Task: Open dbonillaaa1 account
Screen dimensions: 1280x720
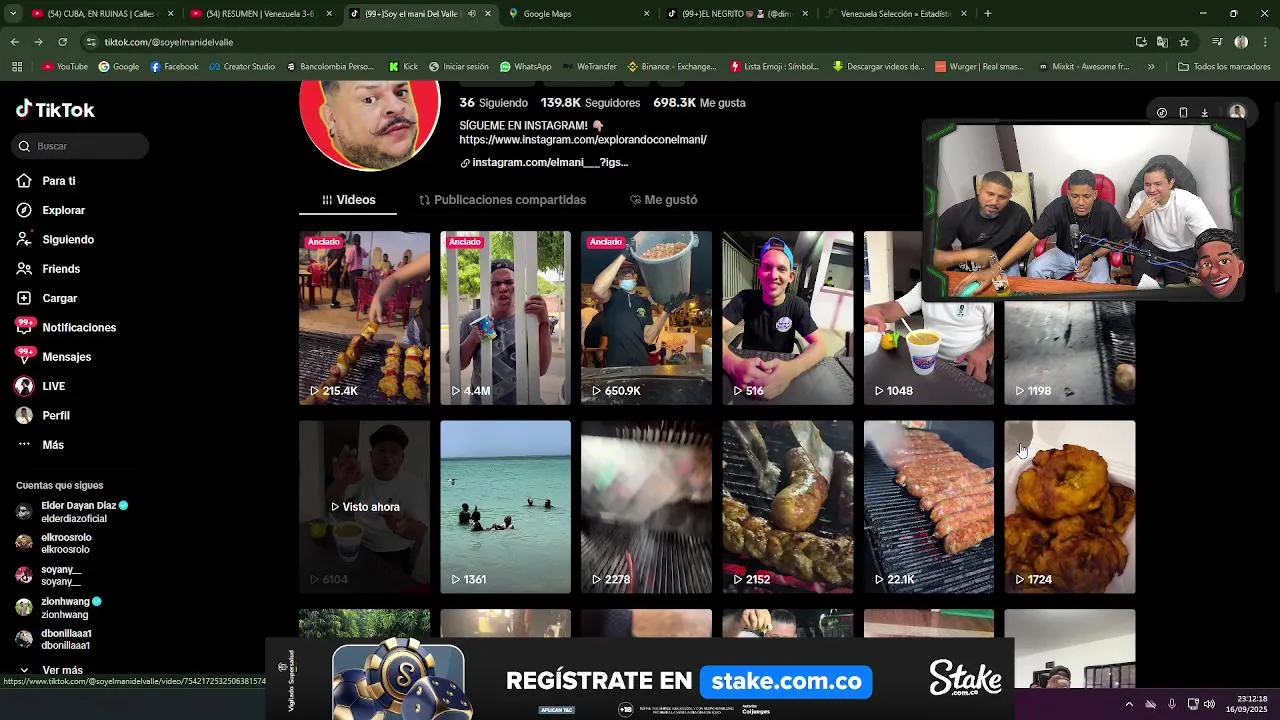Action: point(54,639)
